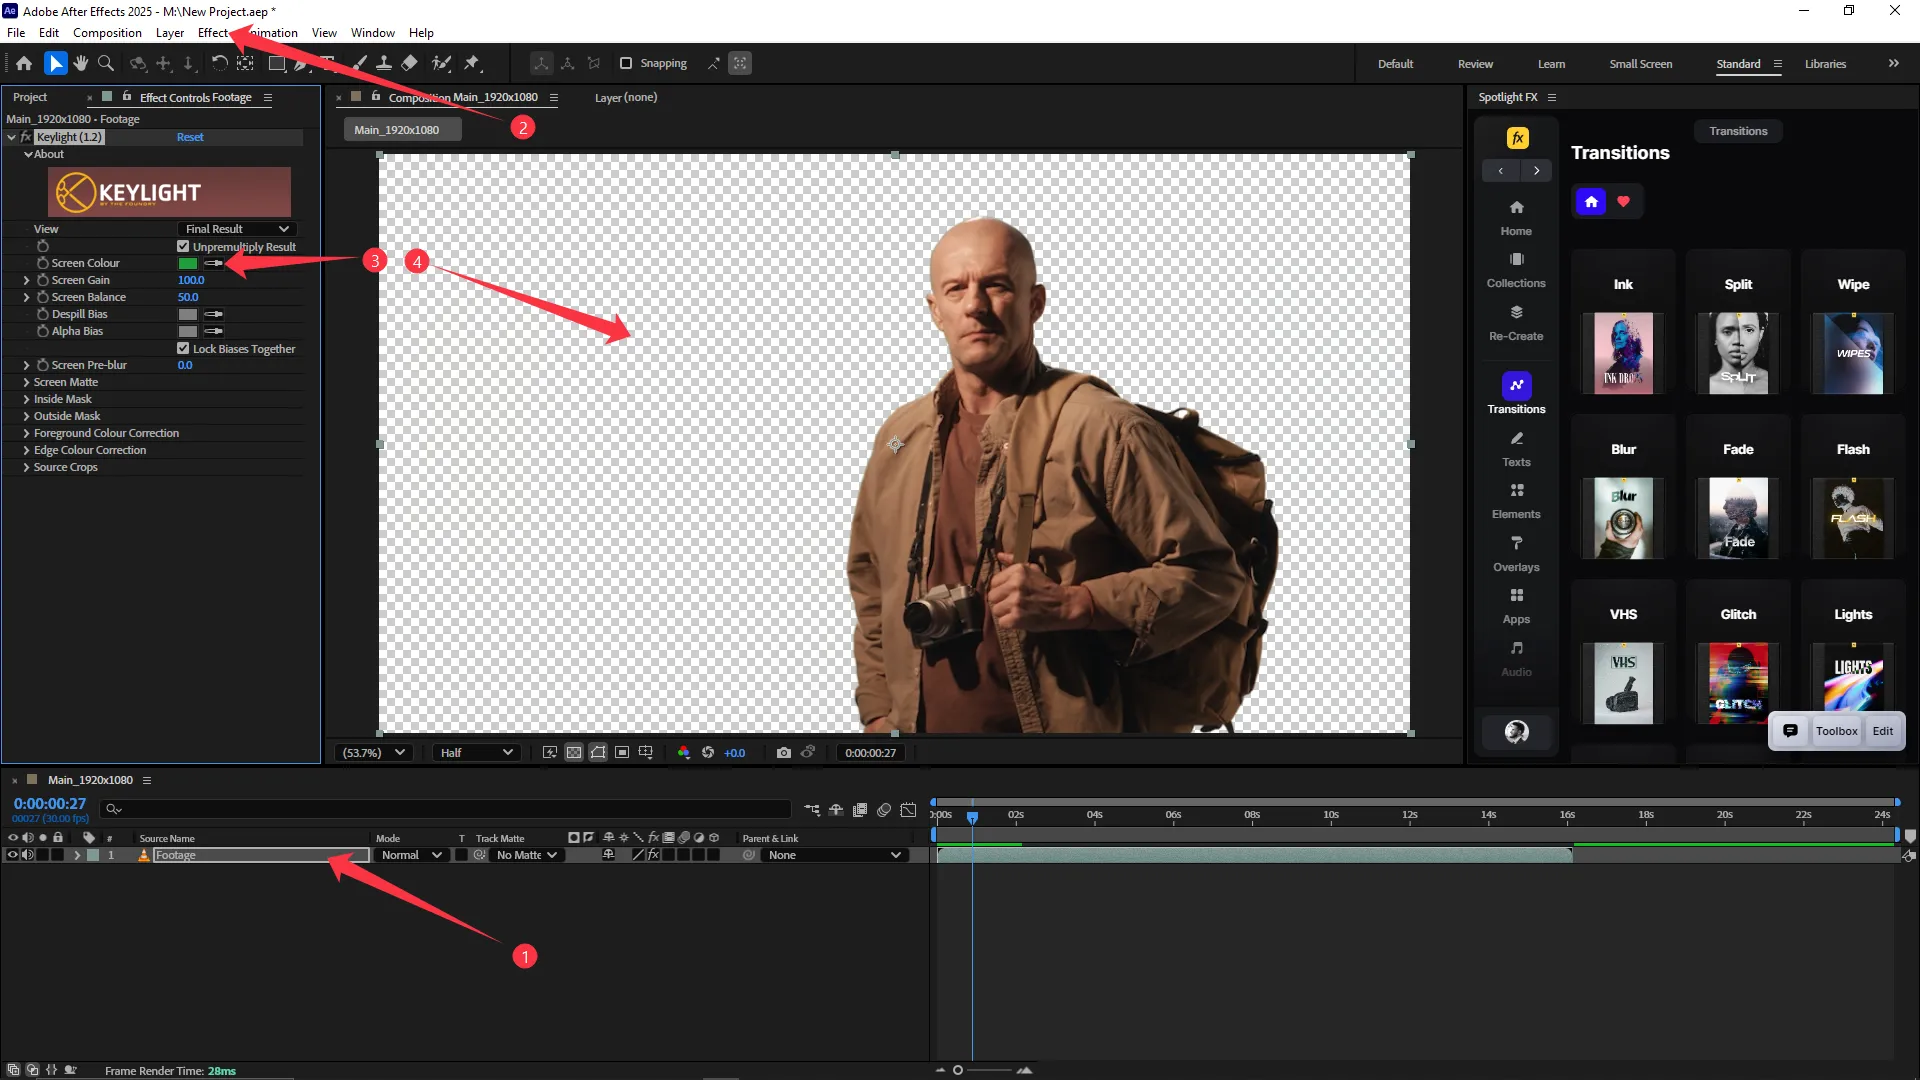Take snapshot with camera icon
The width and height of the screenshot is (1920, 1080).
click(x=784, y=753)
